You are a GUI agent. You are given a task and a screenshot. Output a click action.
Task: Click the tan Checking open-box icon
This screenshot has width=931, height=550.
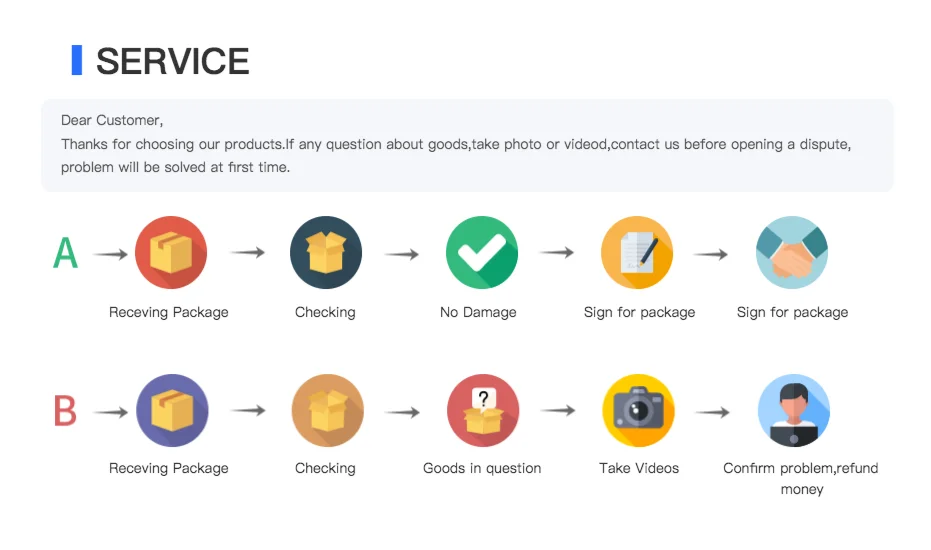click(327, 410)
